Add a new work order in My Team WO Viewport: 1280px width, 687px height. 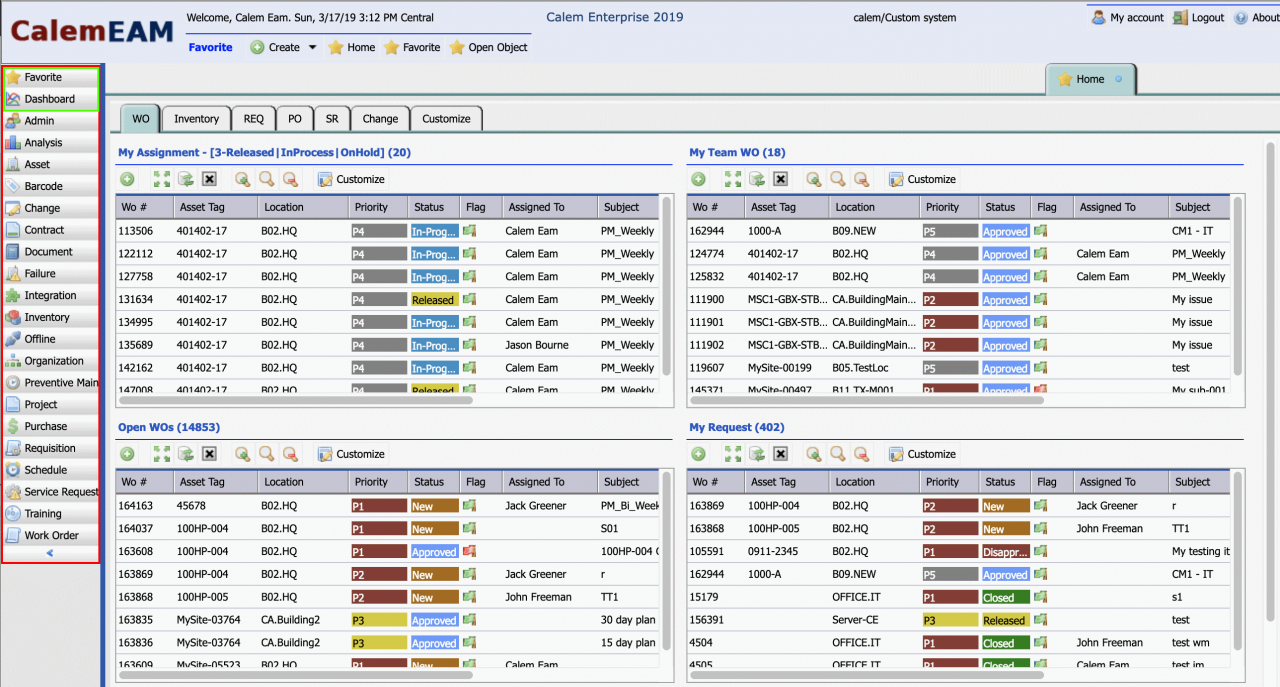[698, 179]
